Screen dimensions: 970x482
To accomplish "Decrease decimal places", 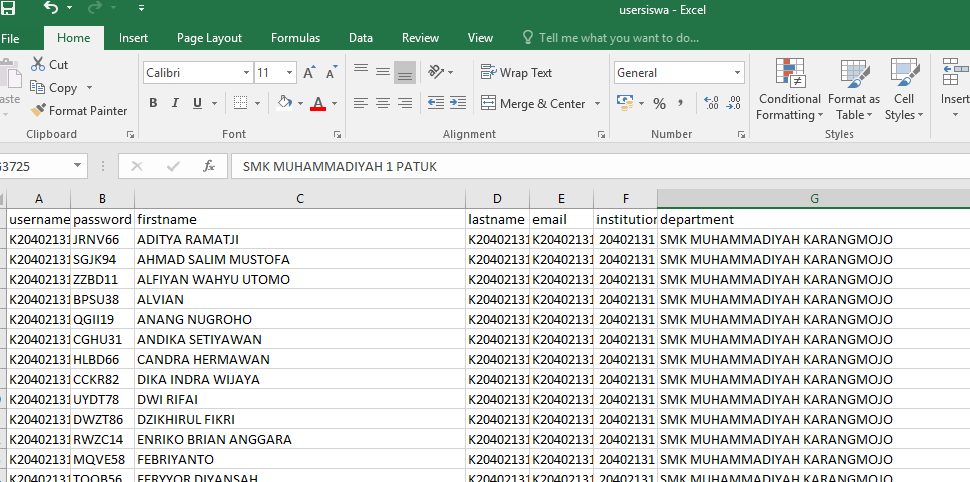I will (x=734, y=103).
